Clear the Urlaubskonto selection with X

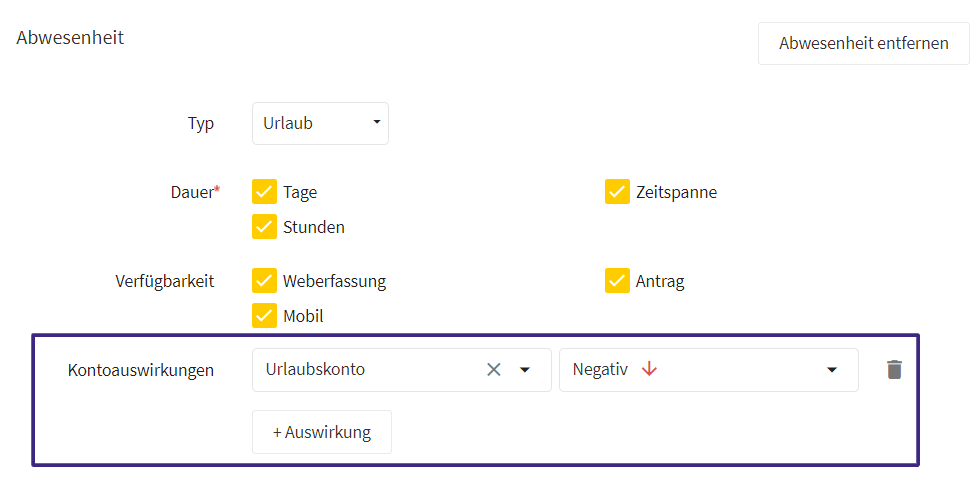(x=494, y=370)
